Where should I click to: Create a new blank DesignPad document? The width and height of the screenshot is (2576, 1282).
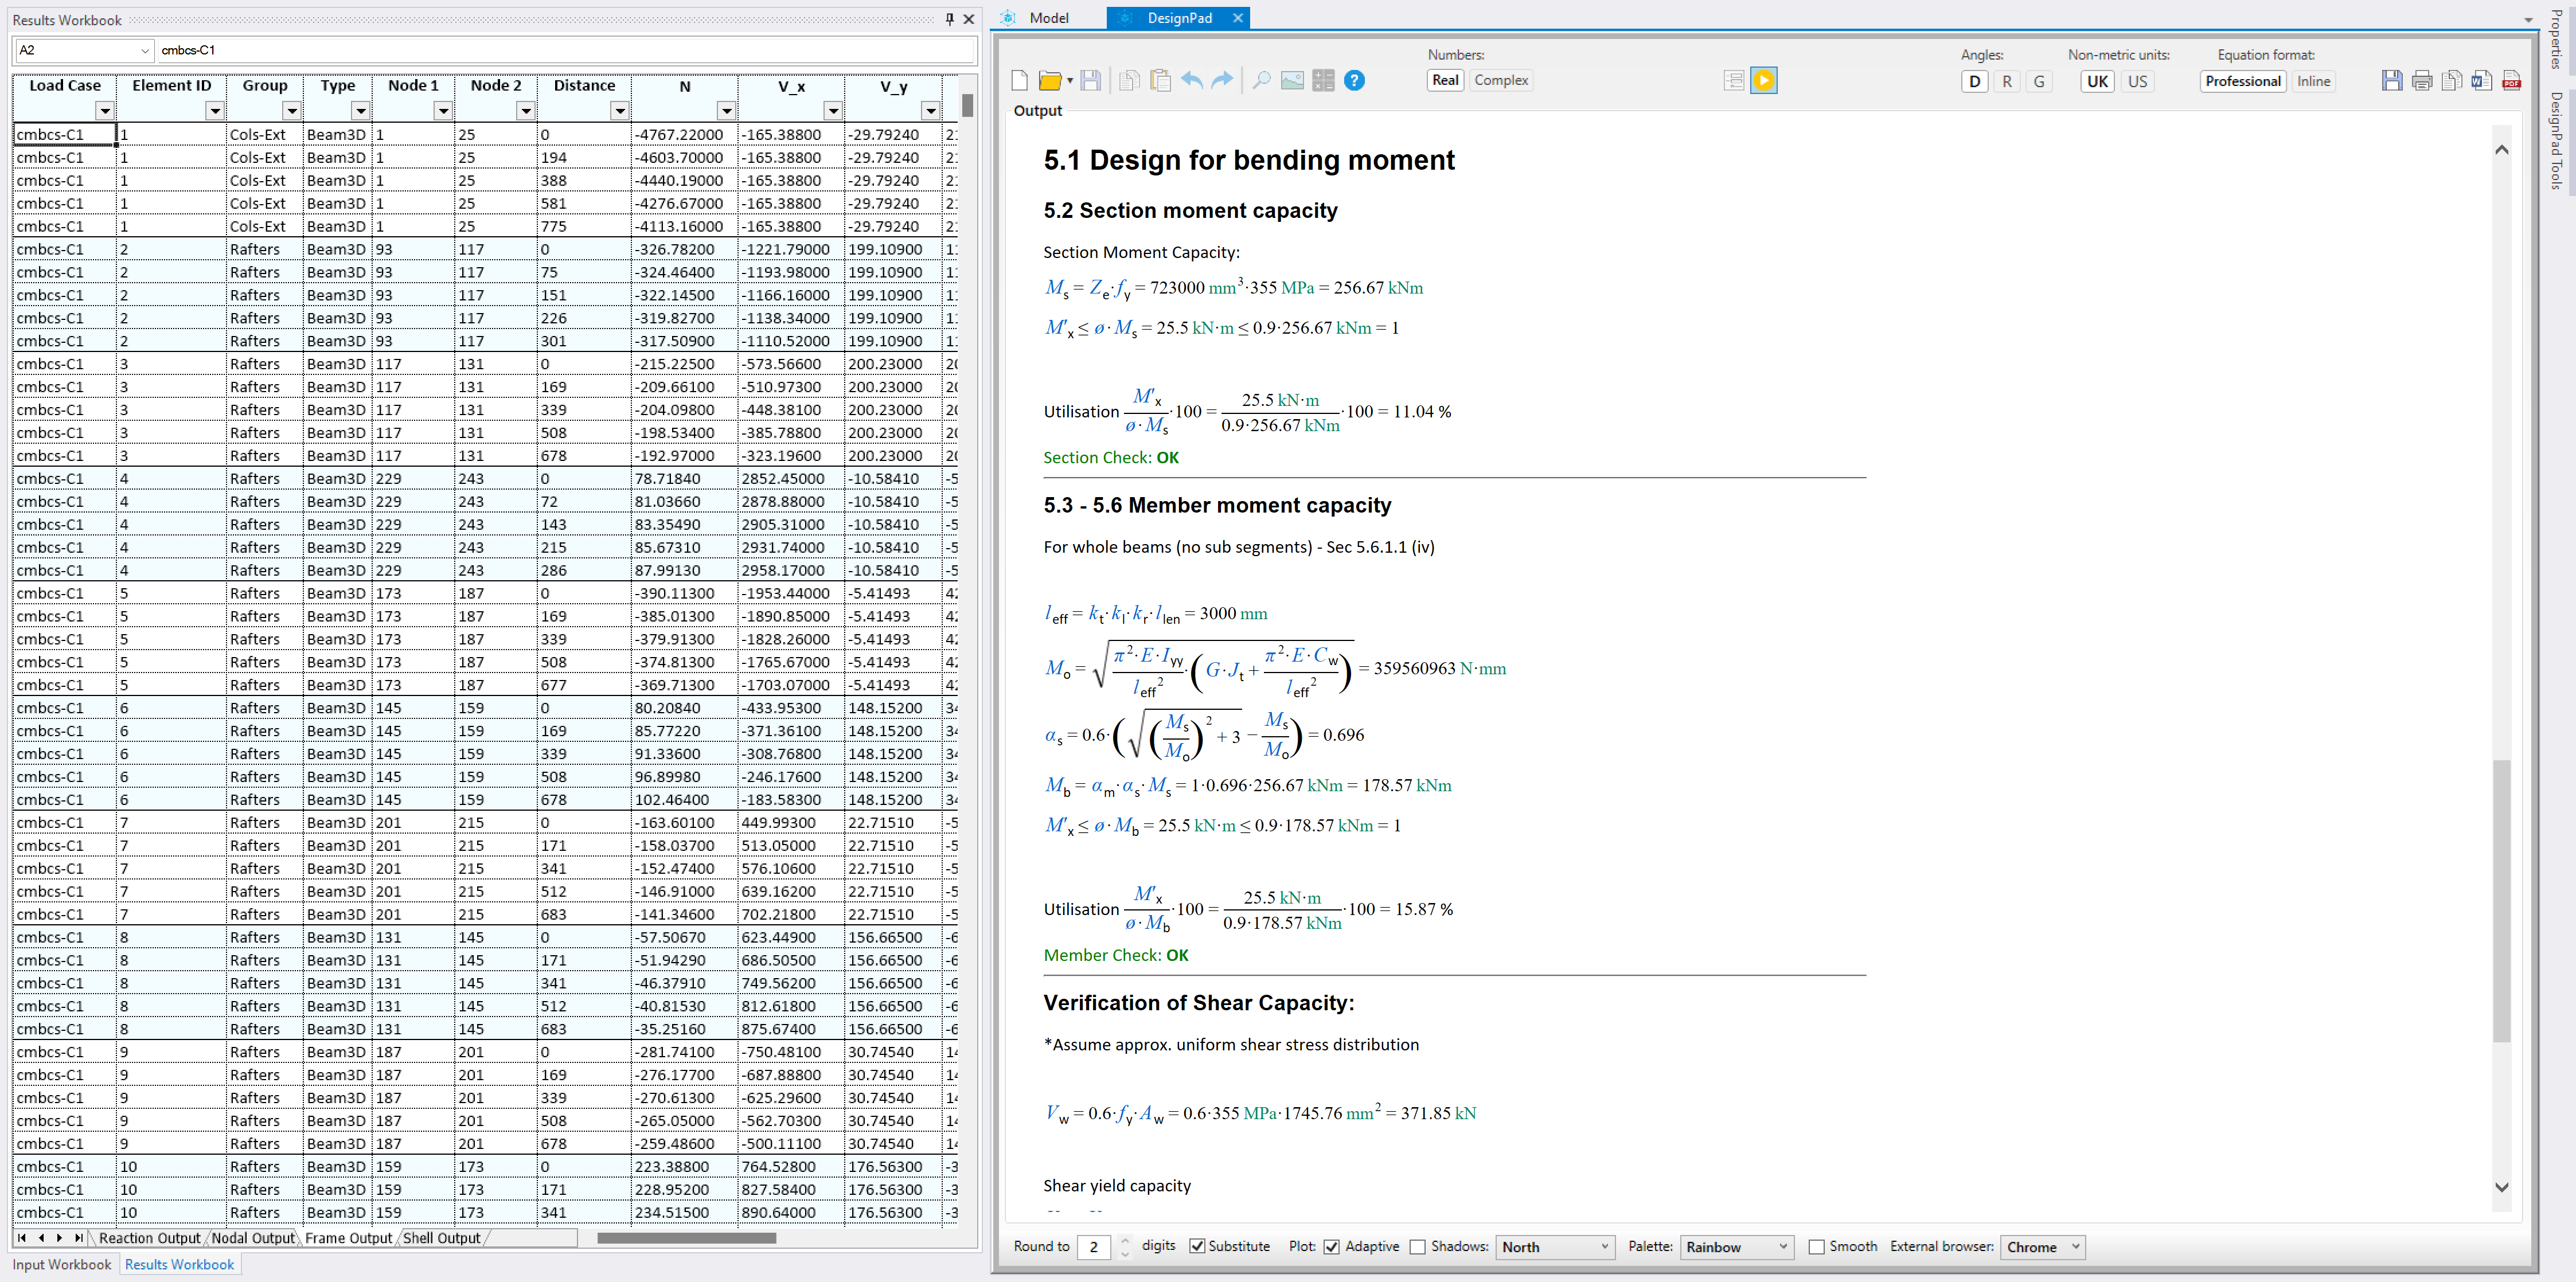click(1019, 81)
